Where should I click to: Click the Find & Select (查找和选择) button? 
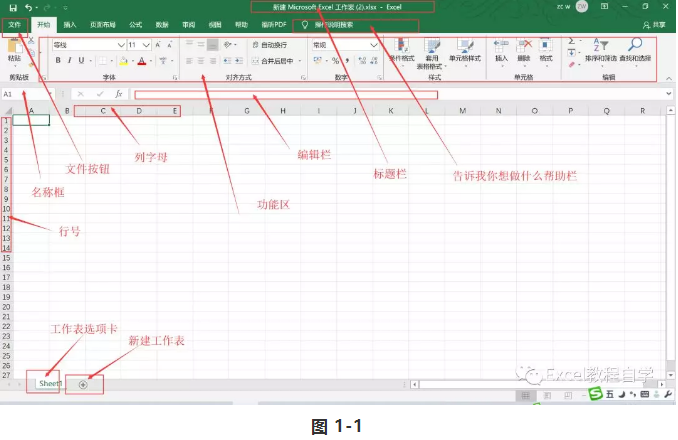pyautogui.click(x=635, y=51)
